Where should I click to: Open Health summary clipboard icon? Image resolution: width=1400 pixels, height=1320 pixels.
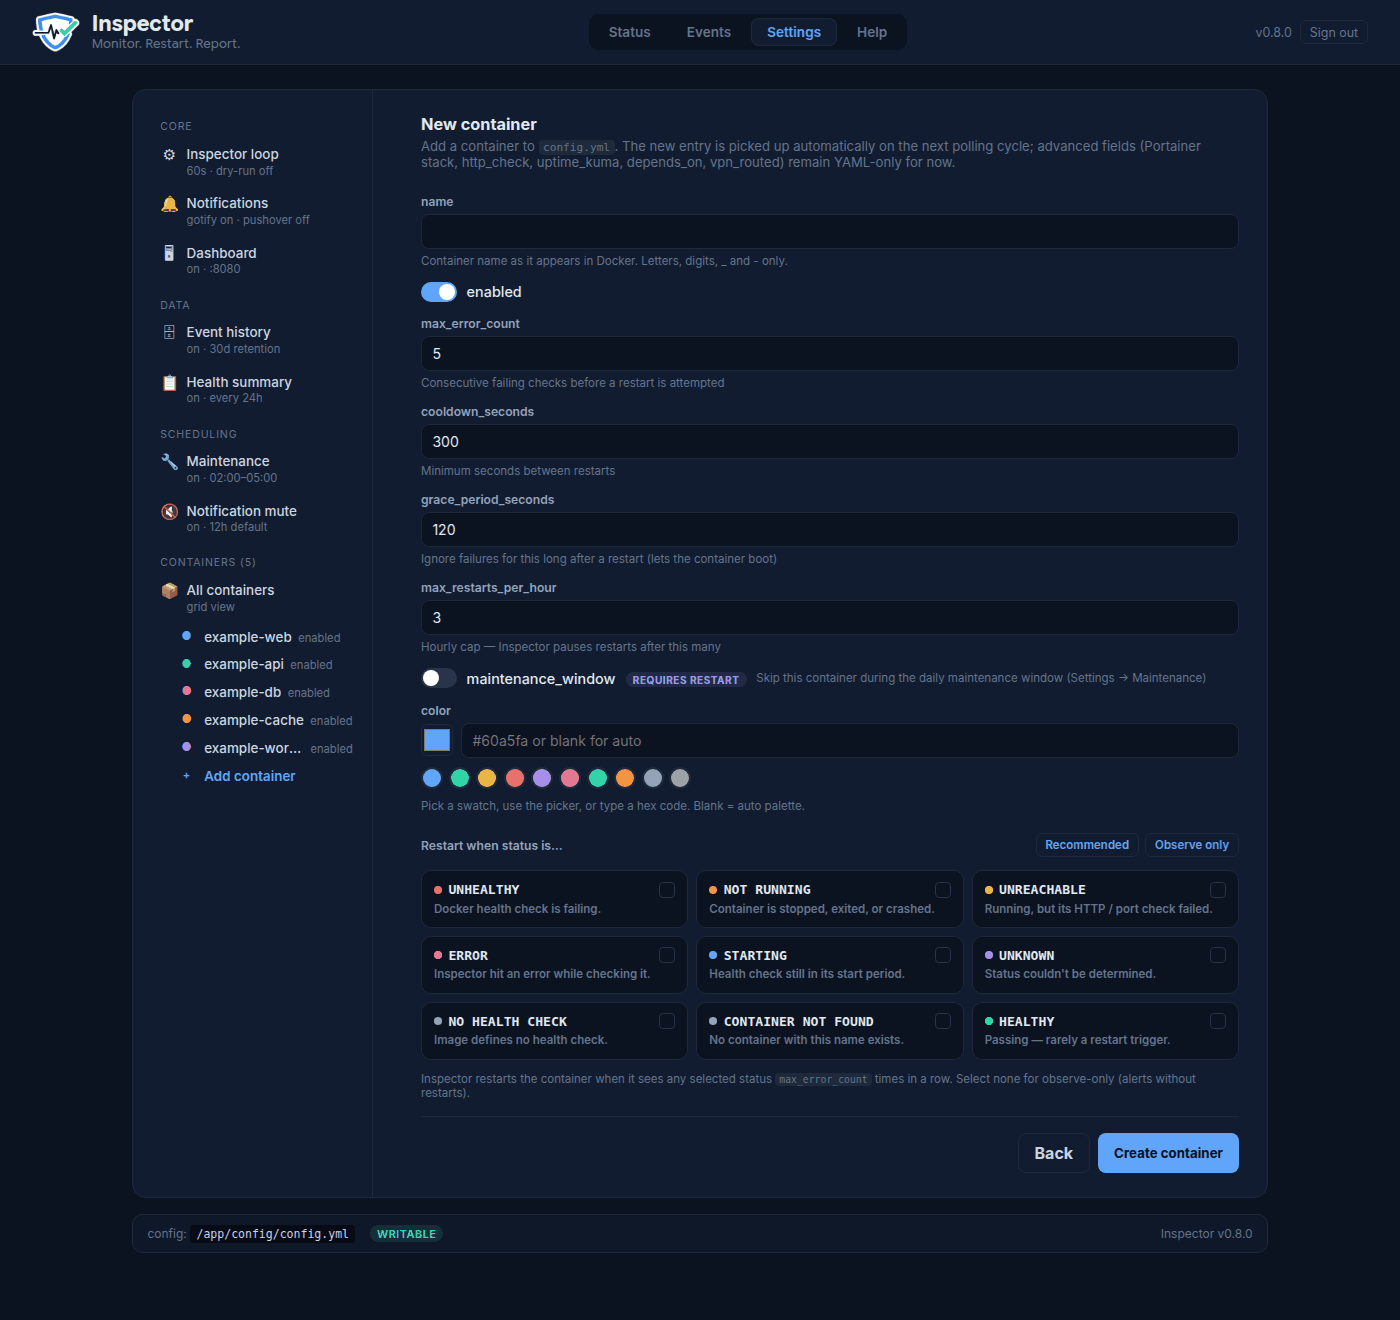click(x=169, y=382)
